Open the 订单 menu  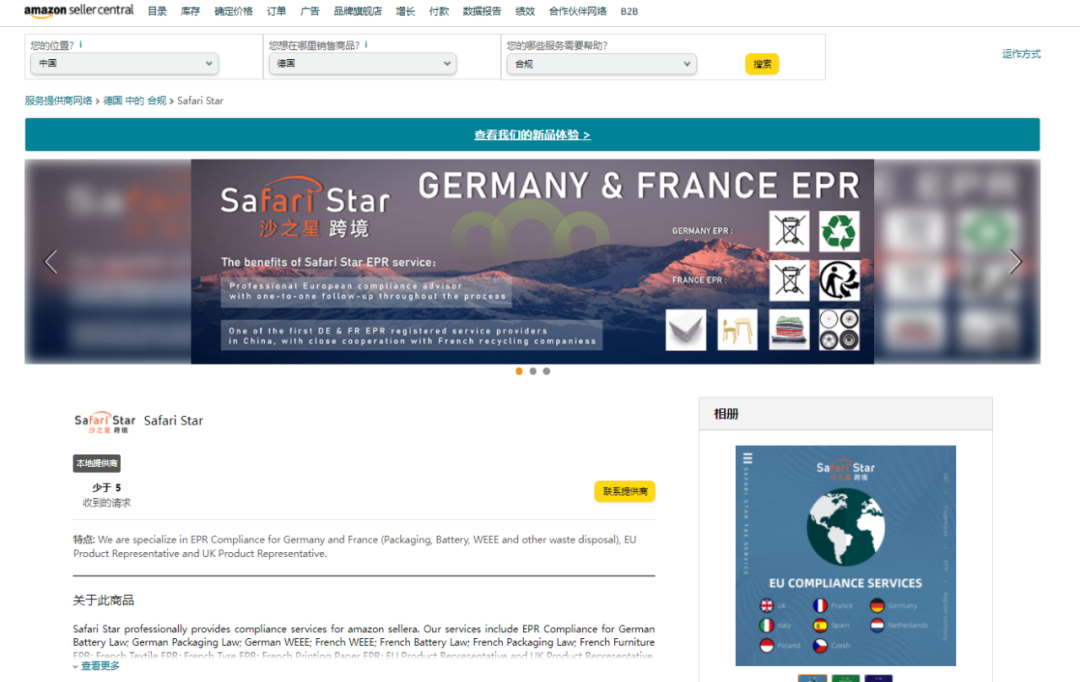click(276, 11)
